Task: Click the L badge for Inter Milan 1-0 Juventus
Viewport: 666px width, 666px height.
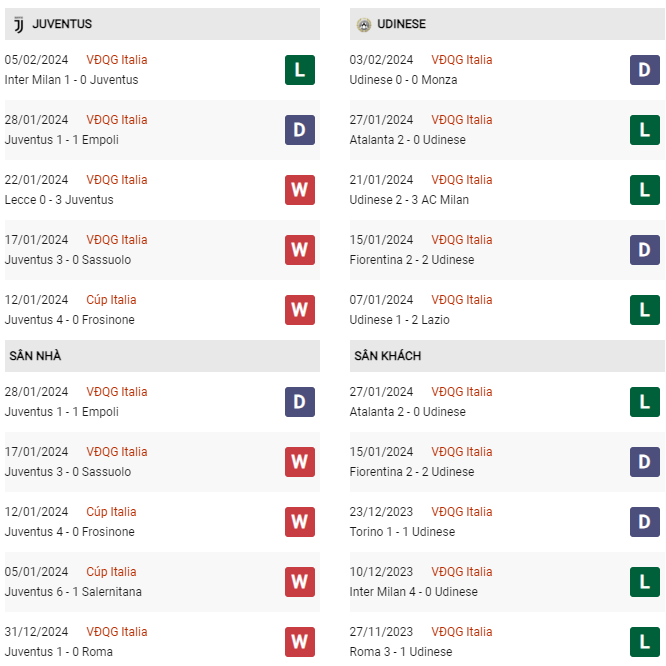Action: pos(300,70)
